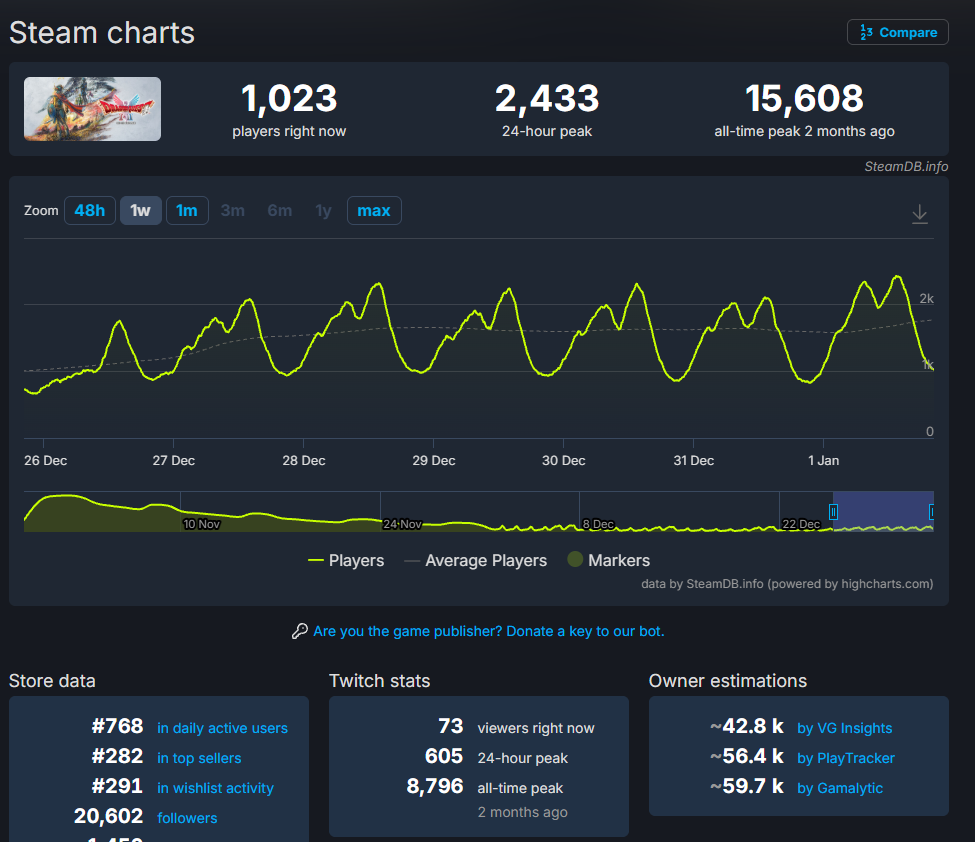Click the 1,023 players right now figure
Screen dimensions: 975x842
[x=289, y=99]
